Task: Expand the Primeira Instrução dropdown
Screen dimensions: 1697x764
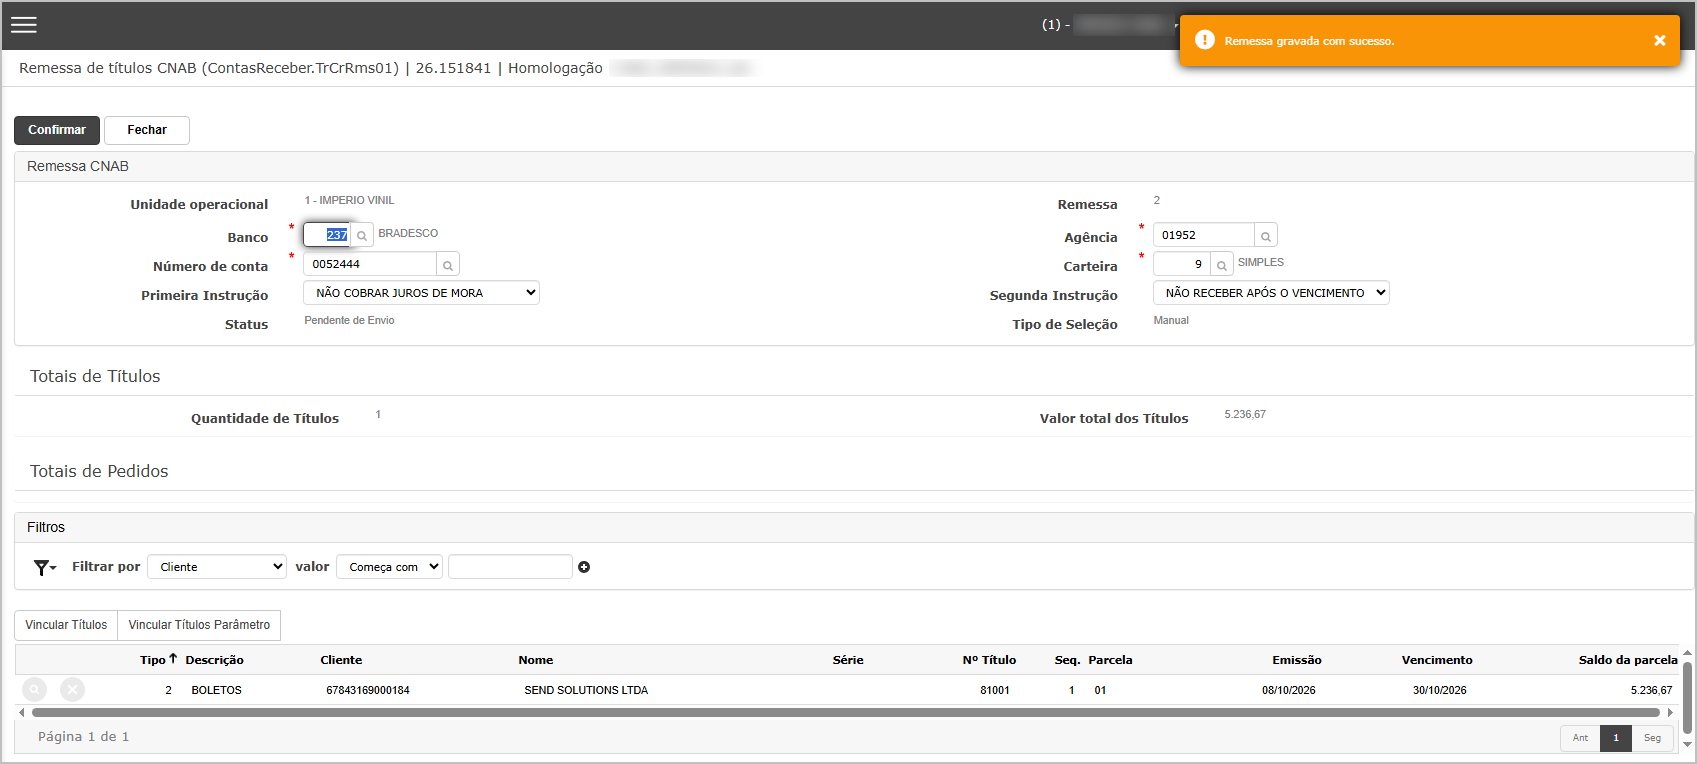Action: pyautogui.click(x=421, y=293)
